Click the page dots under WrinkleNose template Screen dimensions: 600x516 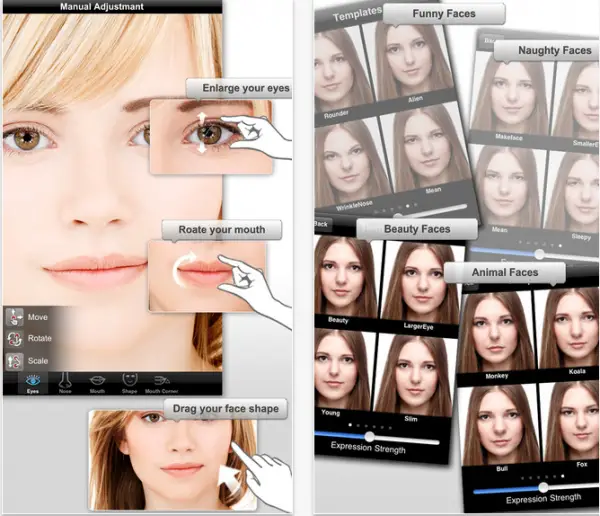click(x=396, y=208)
